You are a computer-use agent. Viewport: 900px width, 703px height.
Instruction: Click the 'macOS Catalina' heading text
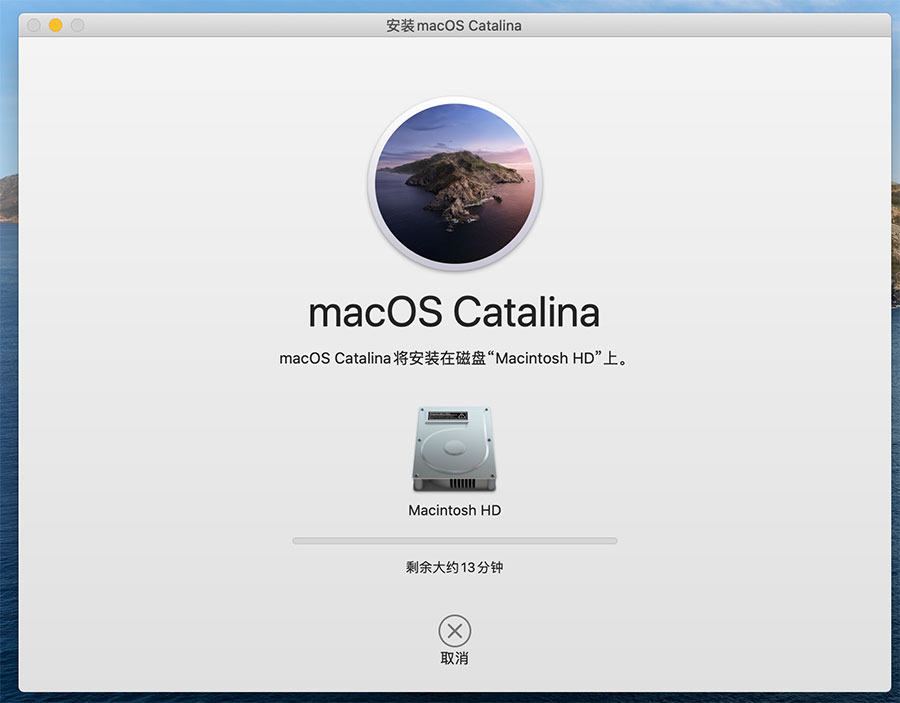454,312
